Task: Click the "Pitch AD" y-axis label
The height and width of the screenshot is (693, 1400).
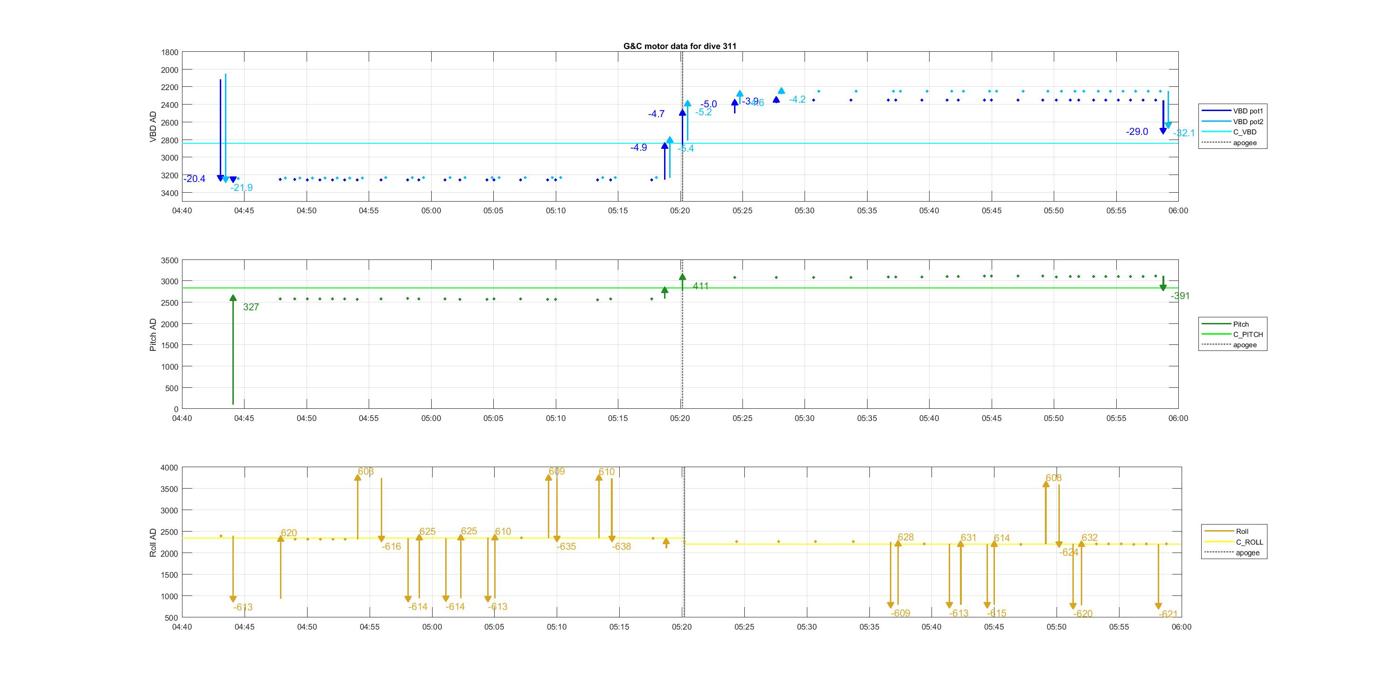Action: tap(153, 333)
